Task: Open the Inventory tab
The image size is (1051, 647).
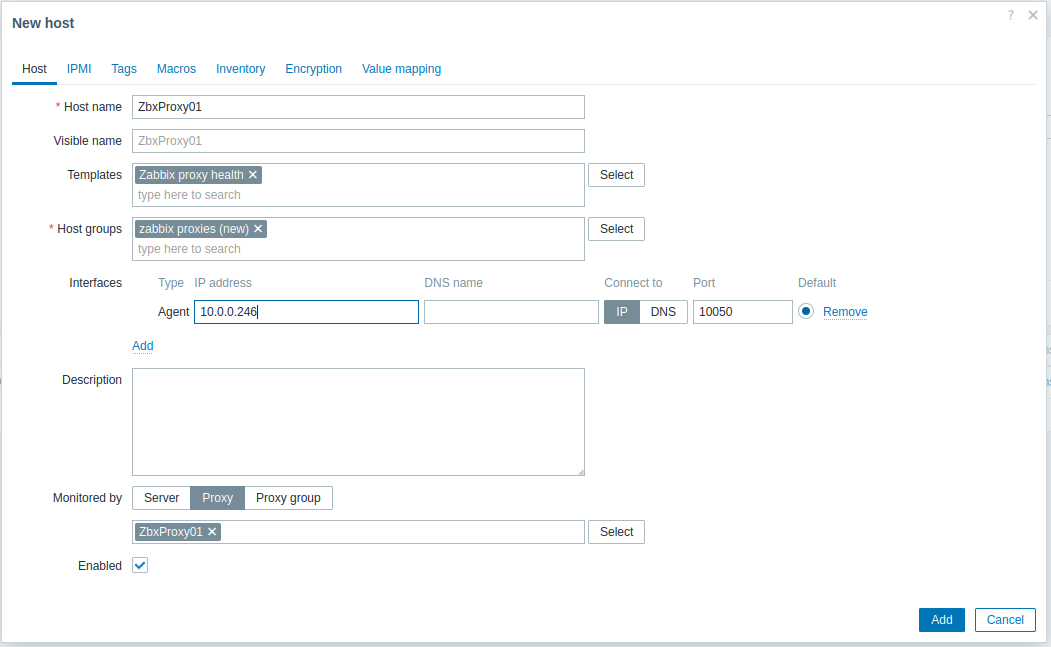Action: [241, 69]
